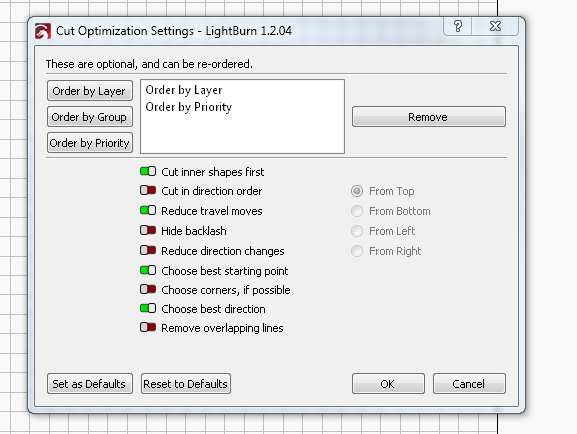Click Set as Defaults button
The height and width of the screenshot is (434, 577).
click(x=90, y=384)
